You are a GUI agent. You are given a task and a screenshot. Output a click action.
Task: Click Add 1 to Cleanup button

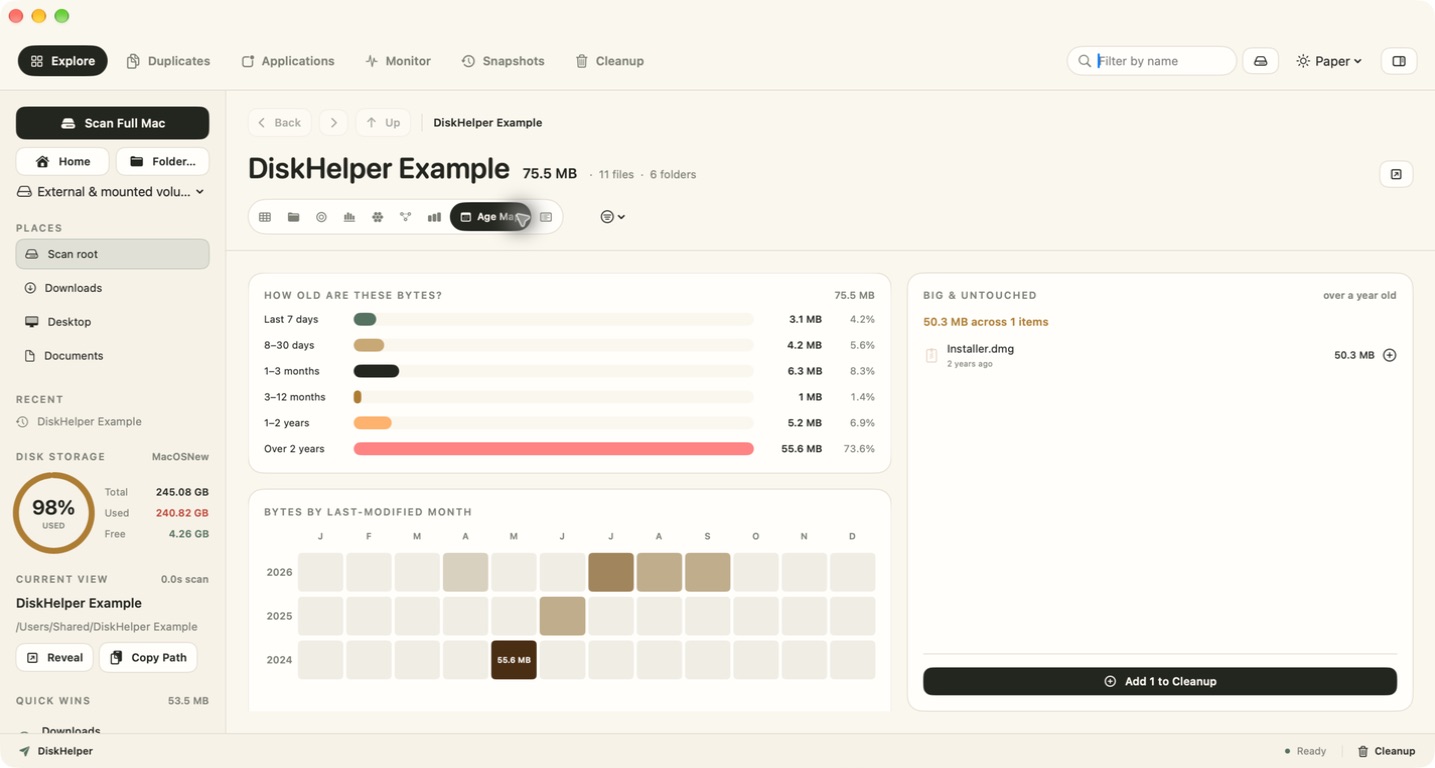click(1160, 681)
